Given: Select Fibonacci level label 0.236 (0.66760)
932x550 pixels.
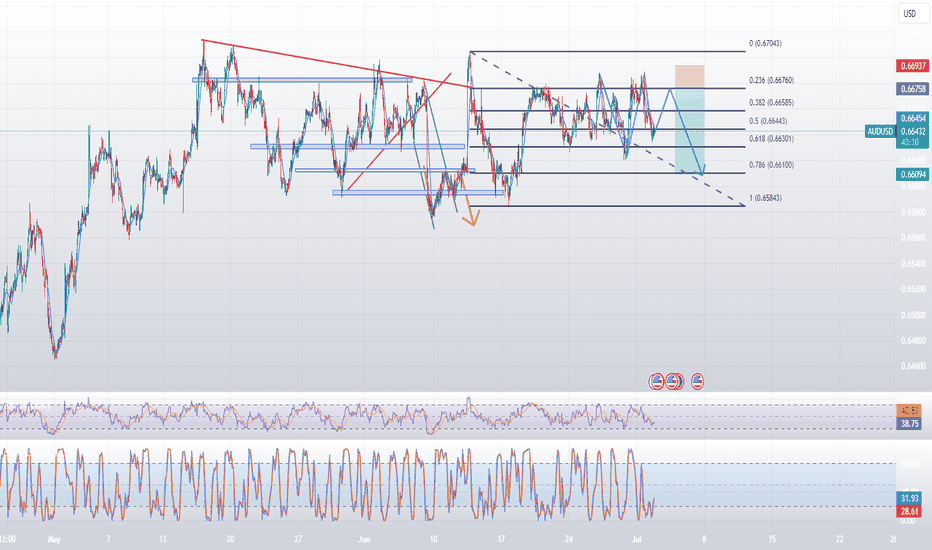Looking at the screenshot, I should point(771,80).
